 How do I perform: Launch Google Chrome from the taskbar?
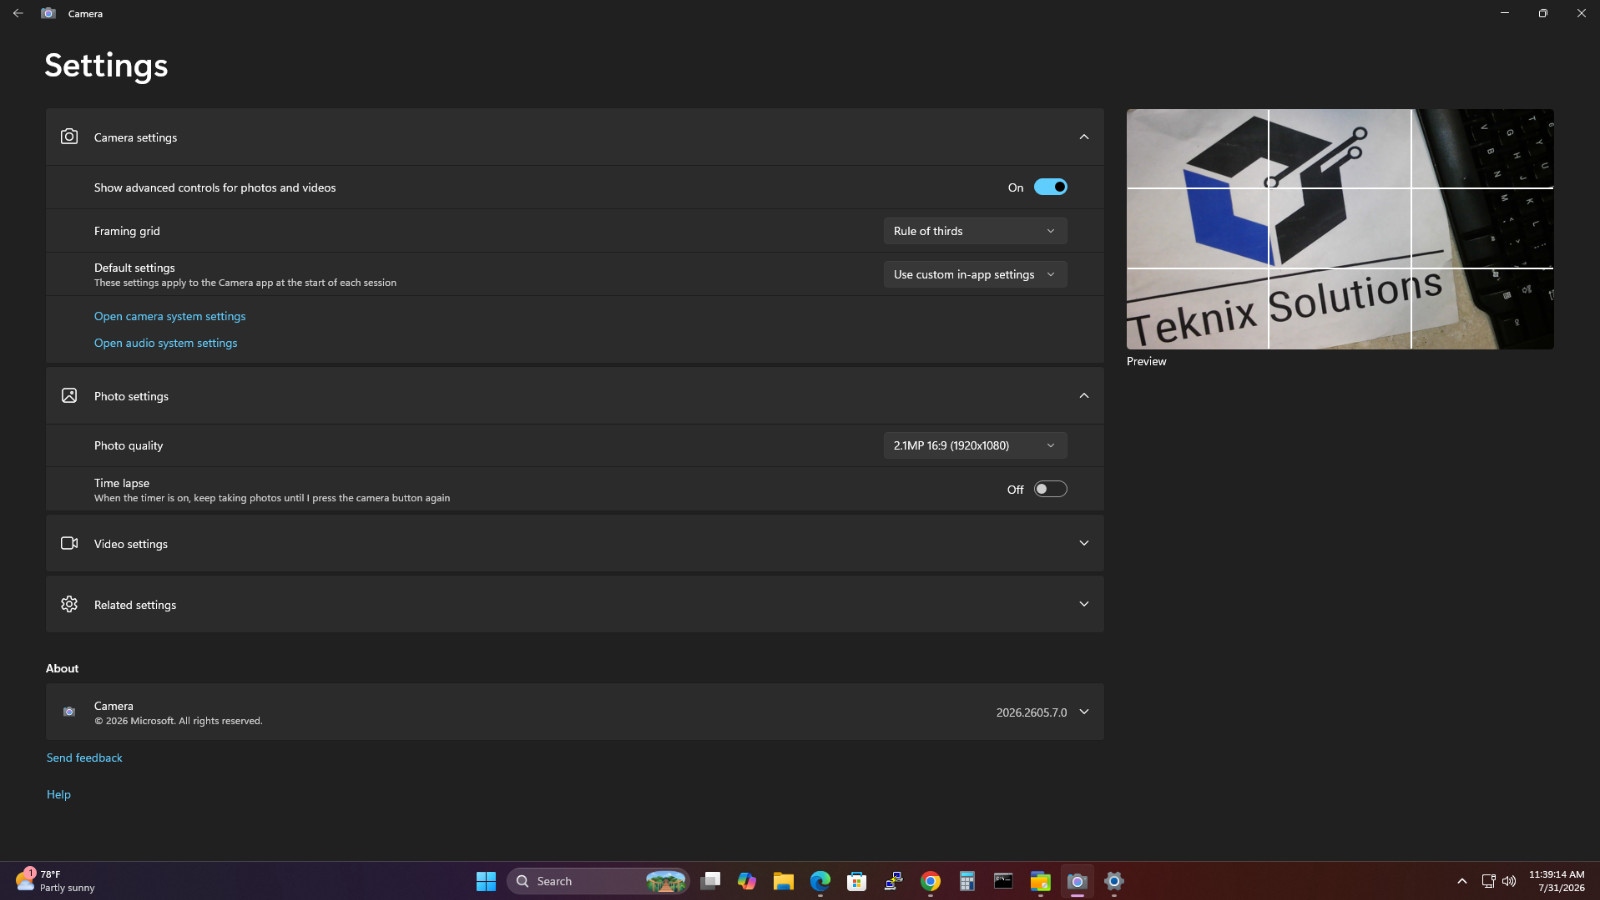pyautogui.click(x=930, y=881)
